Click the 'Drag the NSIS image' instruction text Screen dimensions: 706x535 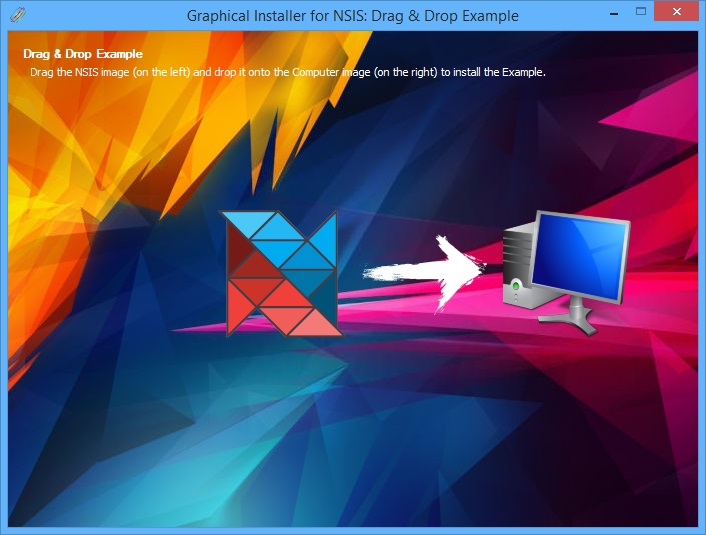tap(288, 72)
